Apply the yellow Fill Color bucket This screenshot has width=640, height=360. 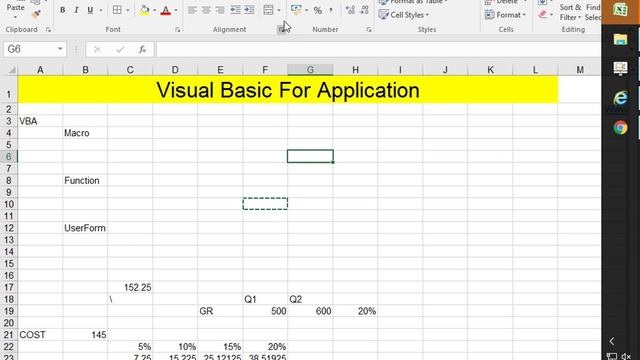(144, 10)
